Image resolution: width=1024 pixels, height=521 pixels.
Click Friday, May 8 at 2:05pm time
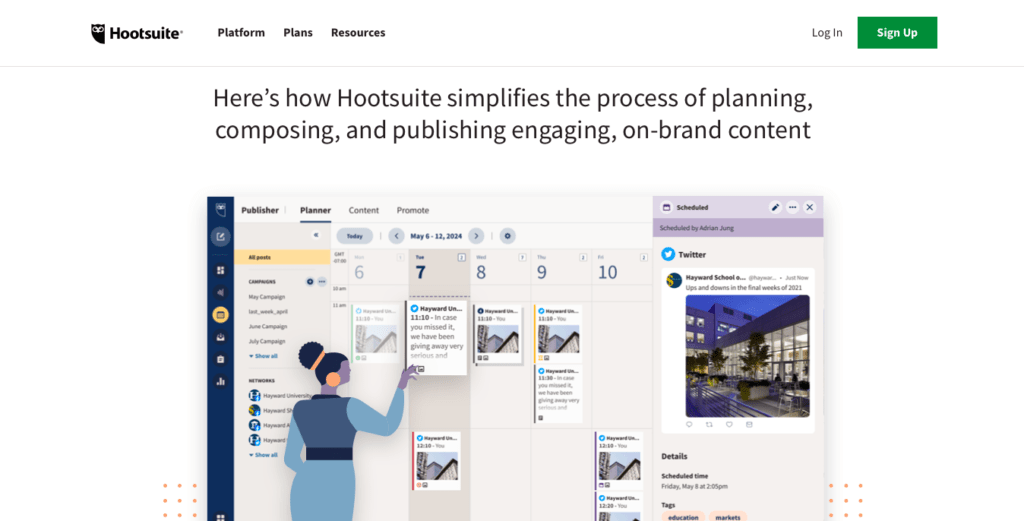point(694,486)
